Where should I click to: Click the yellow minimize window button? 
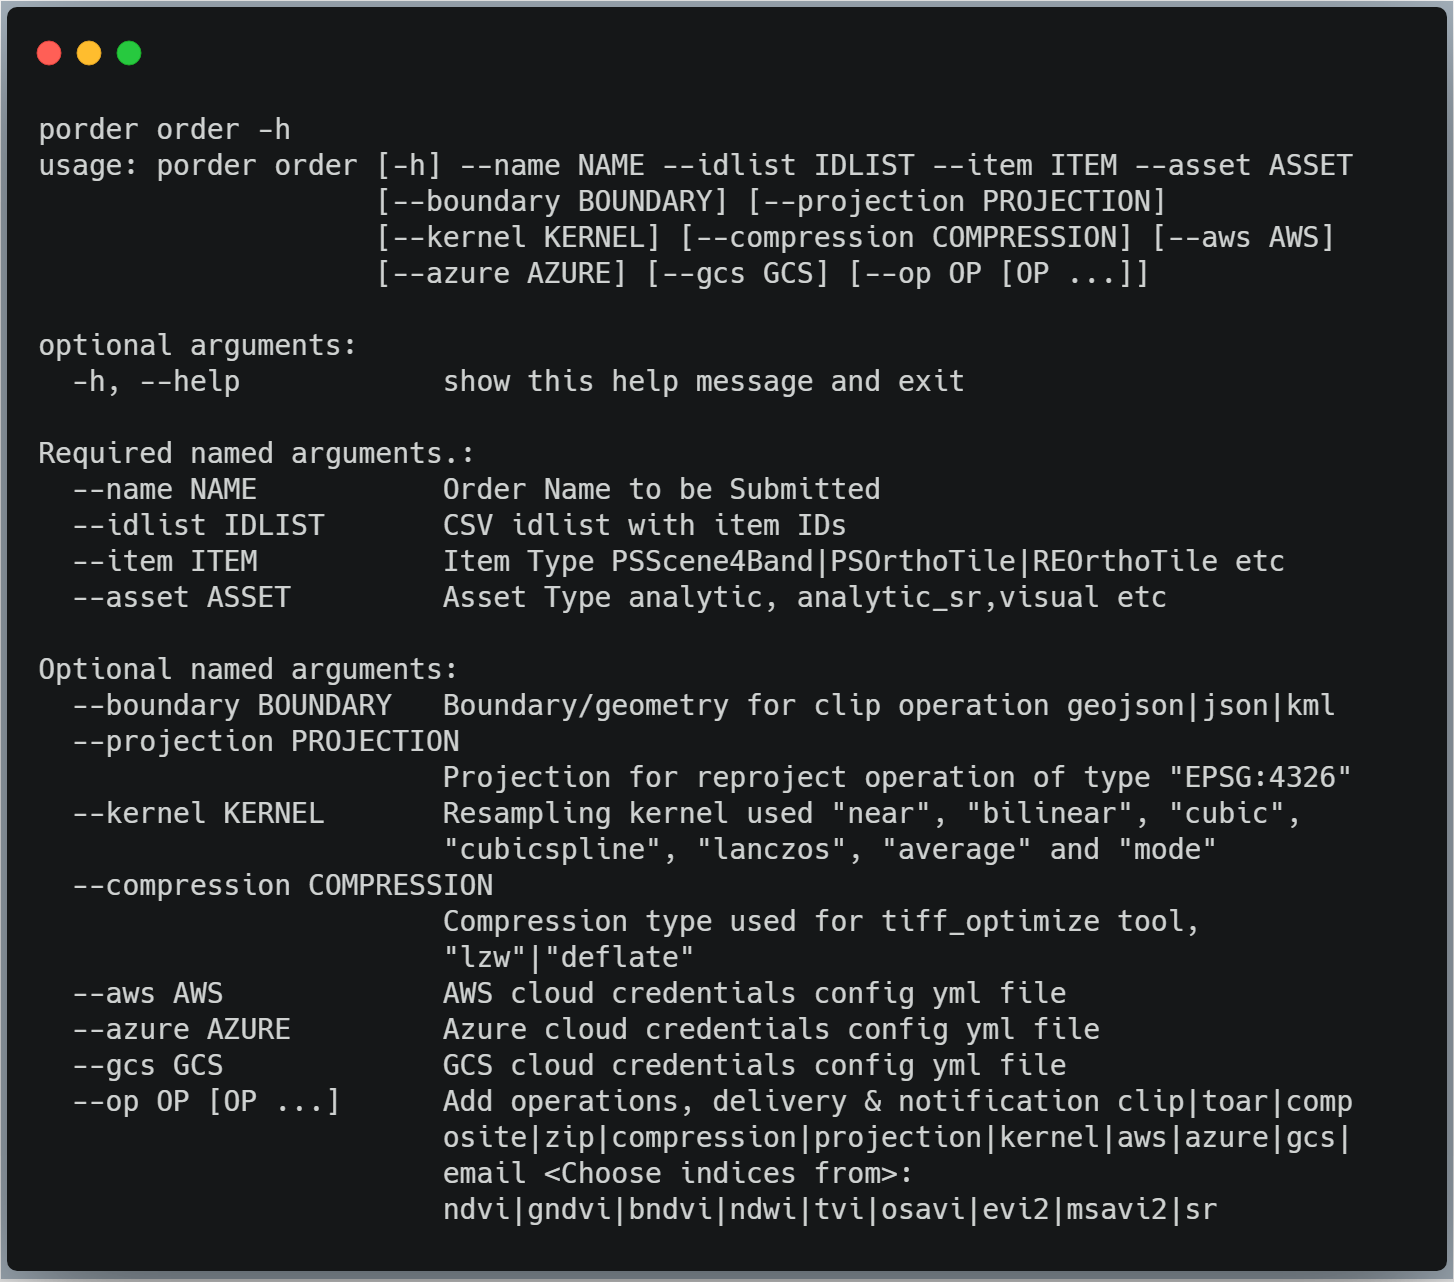coord(89,53)
